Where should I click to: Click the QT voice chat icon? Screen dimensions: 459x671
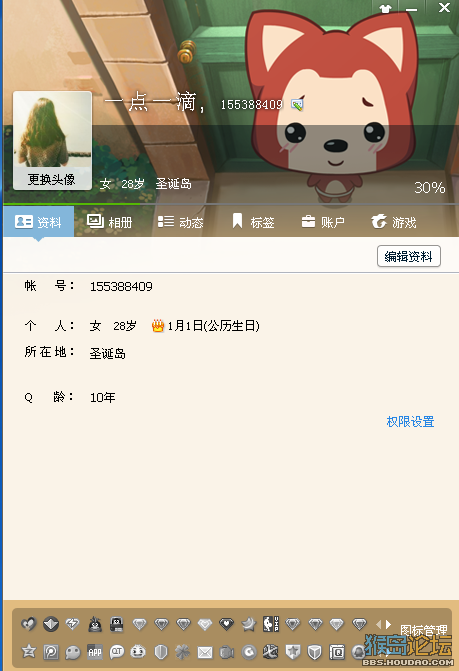point(117,652)
